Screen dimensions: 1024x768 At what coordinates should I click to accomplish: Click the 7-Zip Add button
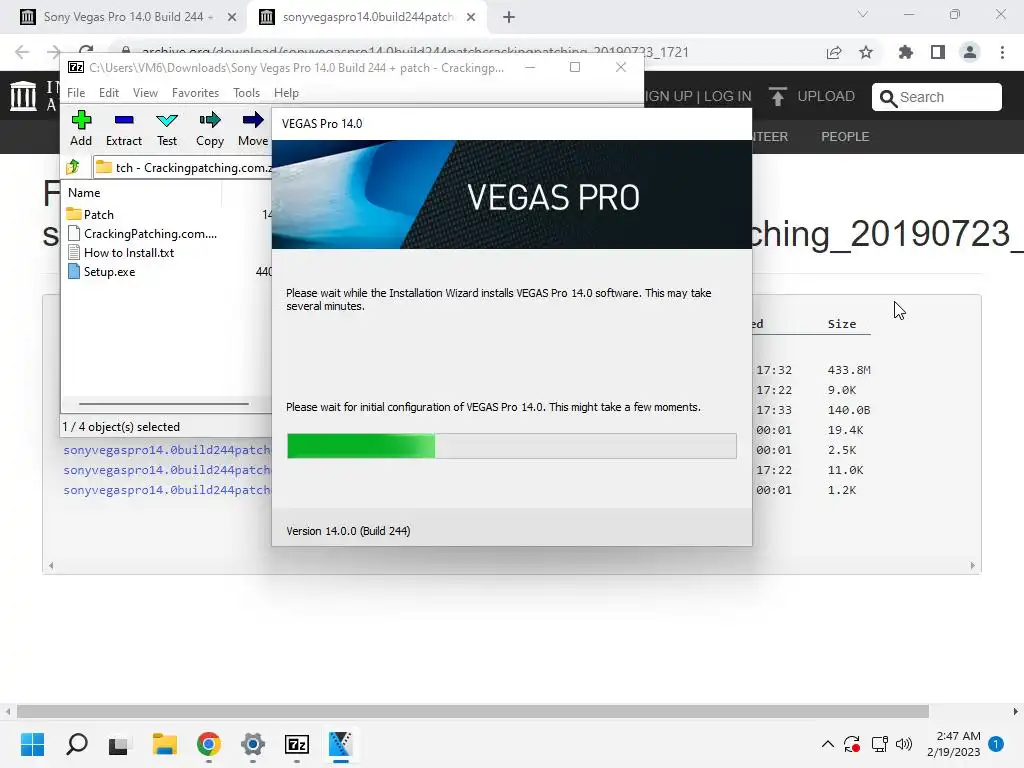[81, 129]
